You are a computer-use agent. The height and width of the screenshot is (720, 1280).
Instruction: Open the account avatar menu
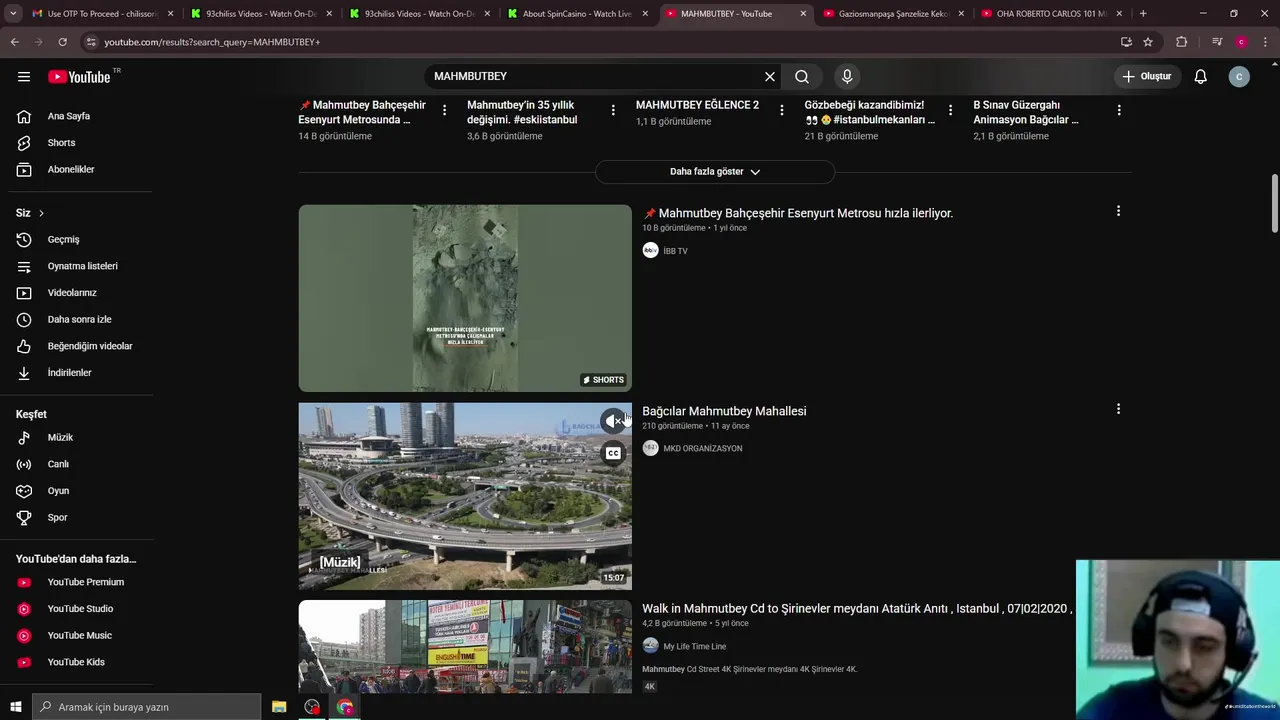pos(1239,77)
